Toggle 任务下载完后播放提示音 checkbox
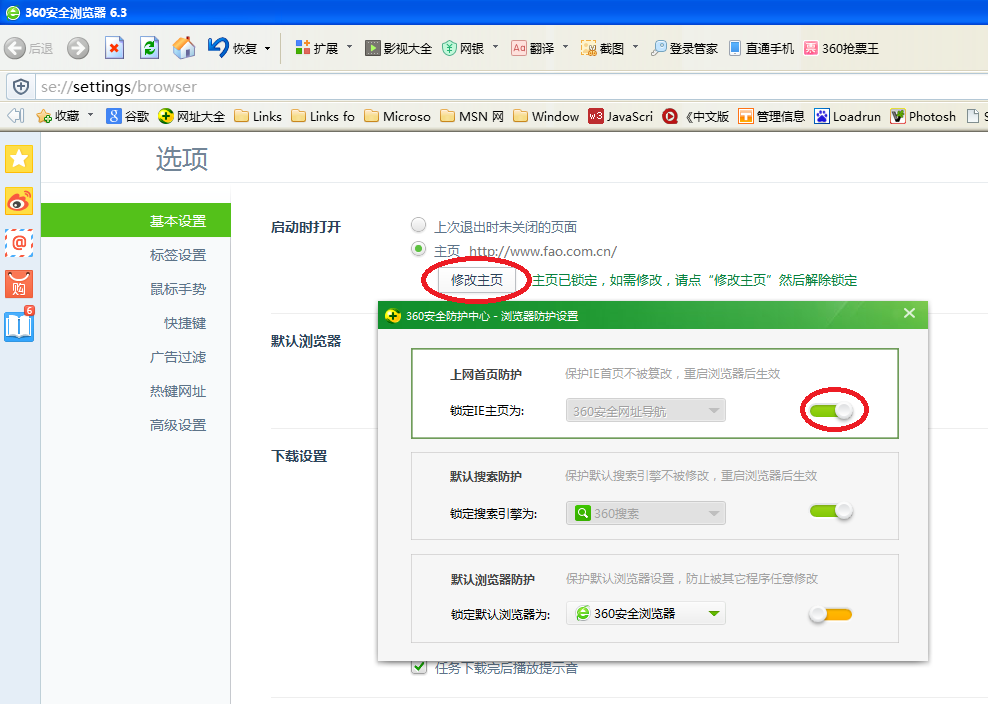Viewport: 988px width, 704px height. pos(418,666)
